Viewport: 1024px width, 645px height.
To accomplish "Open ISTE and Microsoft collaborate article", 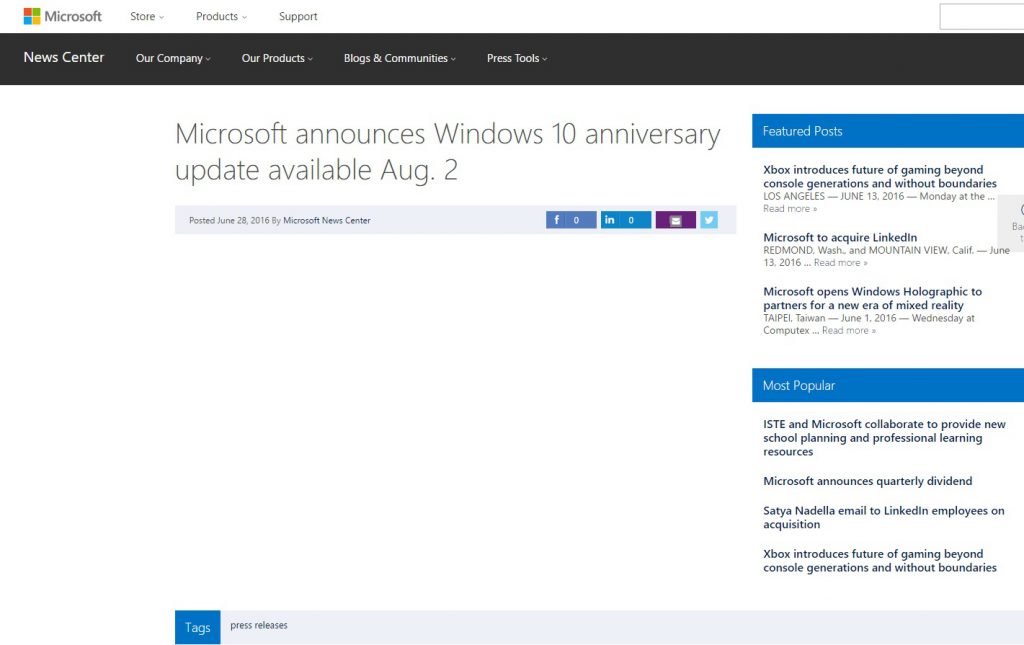I will [x=884, y=437].
